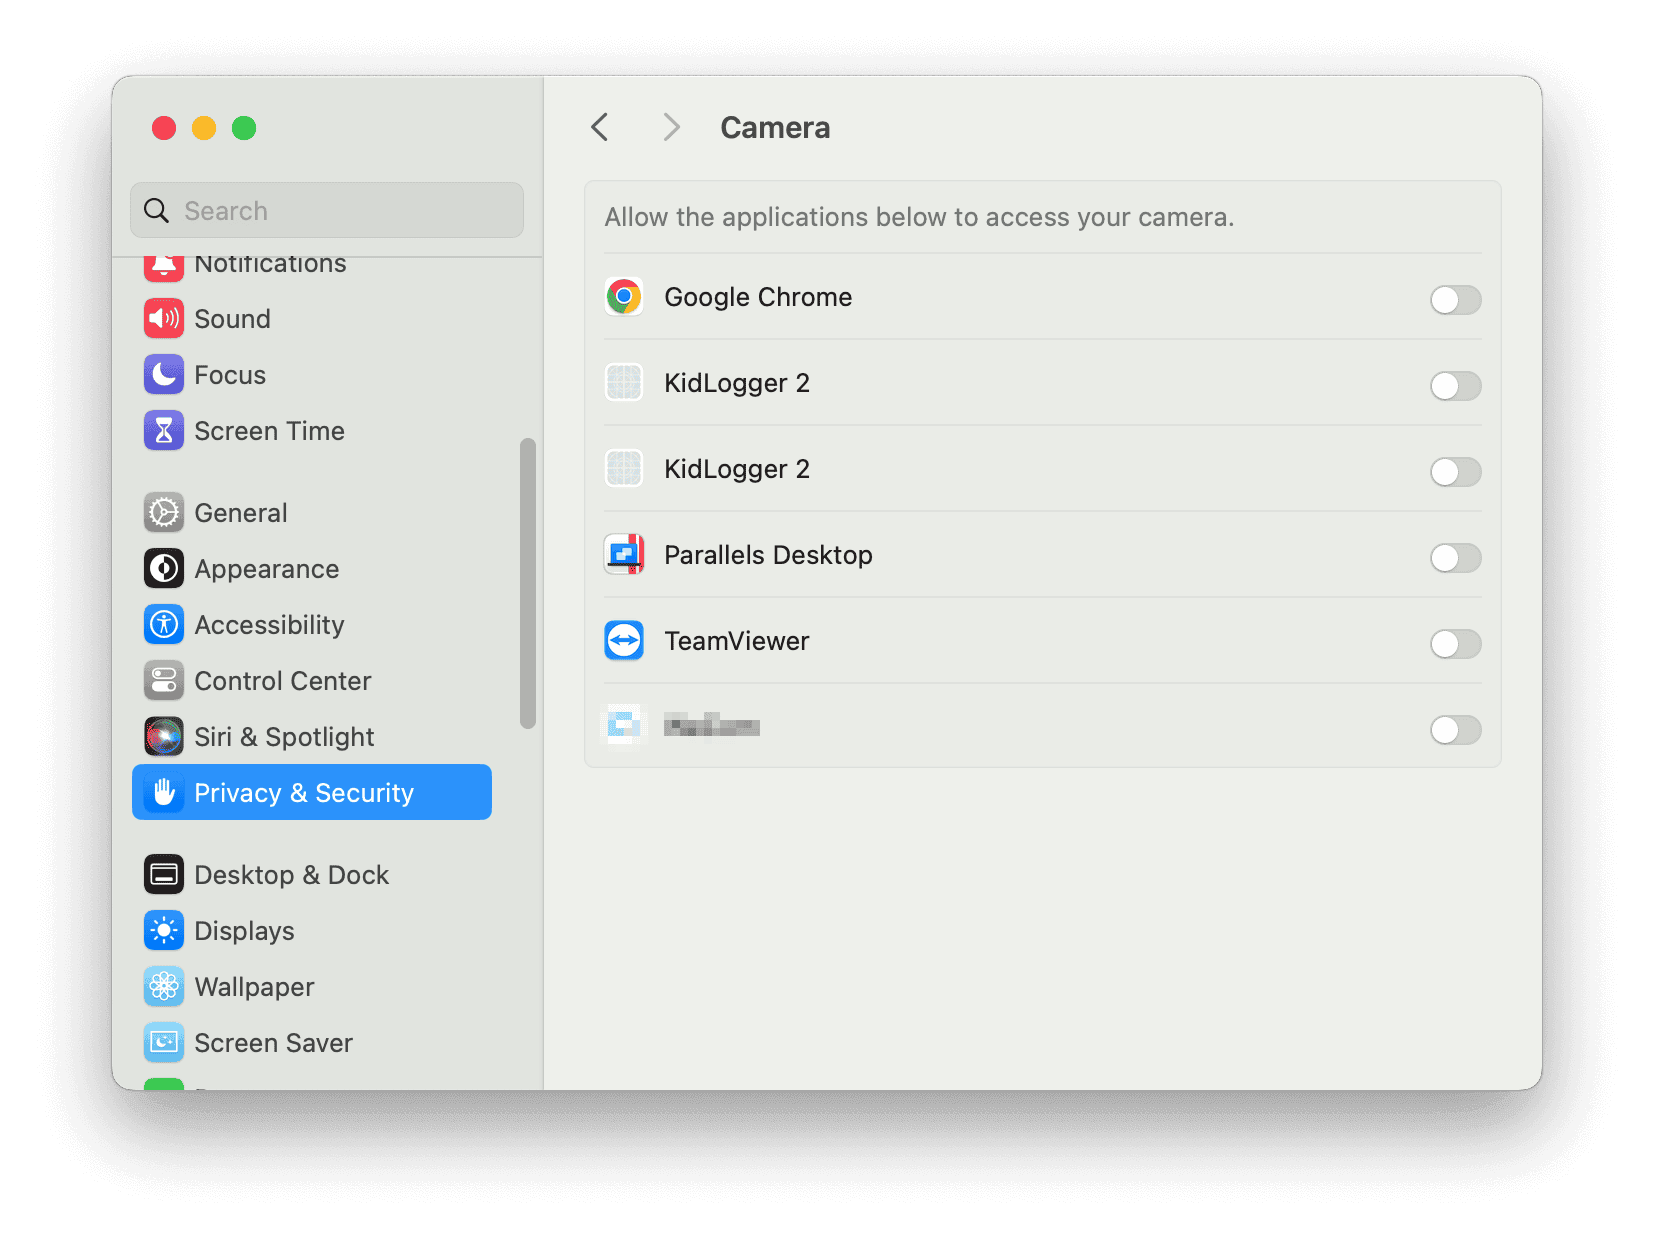Click the green zoom window button
This screenshot has height=1238, width=1654.
click(244, 128)
